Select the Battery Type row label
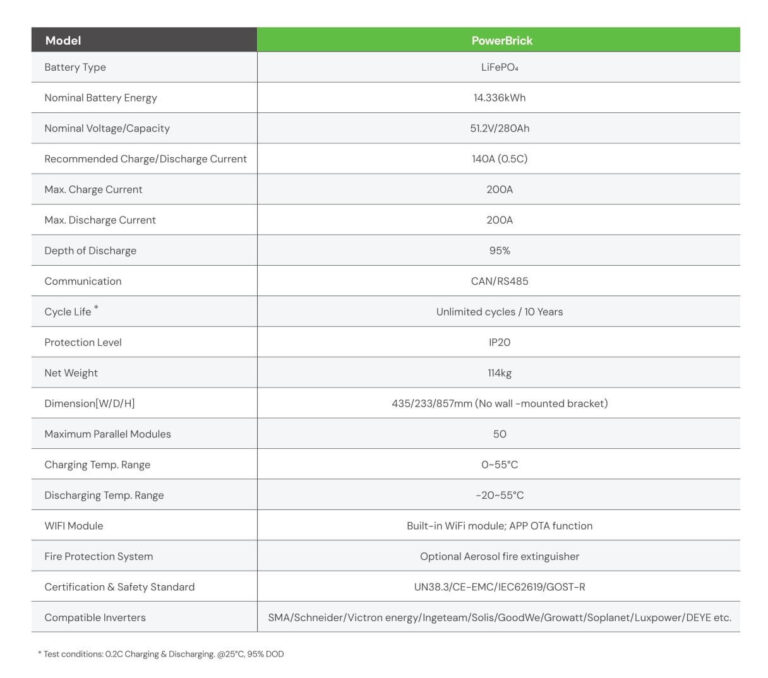The image size is (768, 678). click(75, 67)
